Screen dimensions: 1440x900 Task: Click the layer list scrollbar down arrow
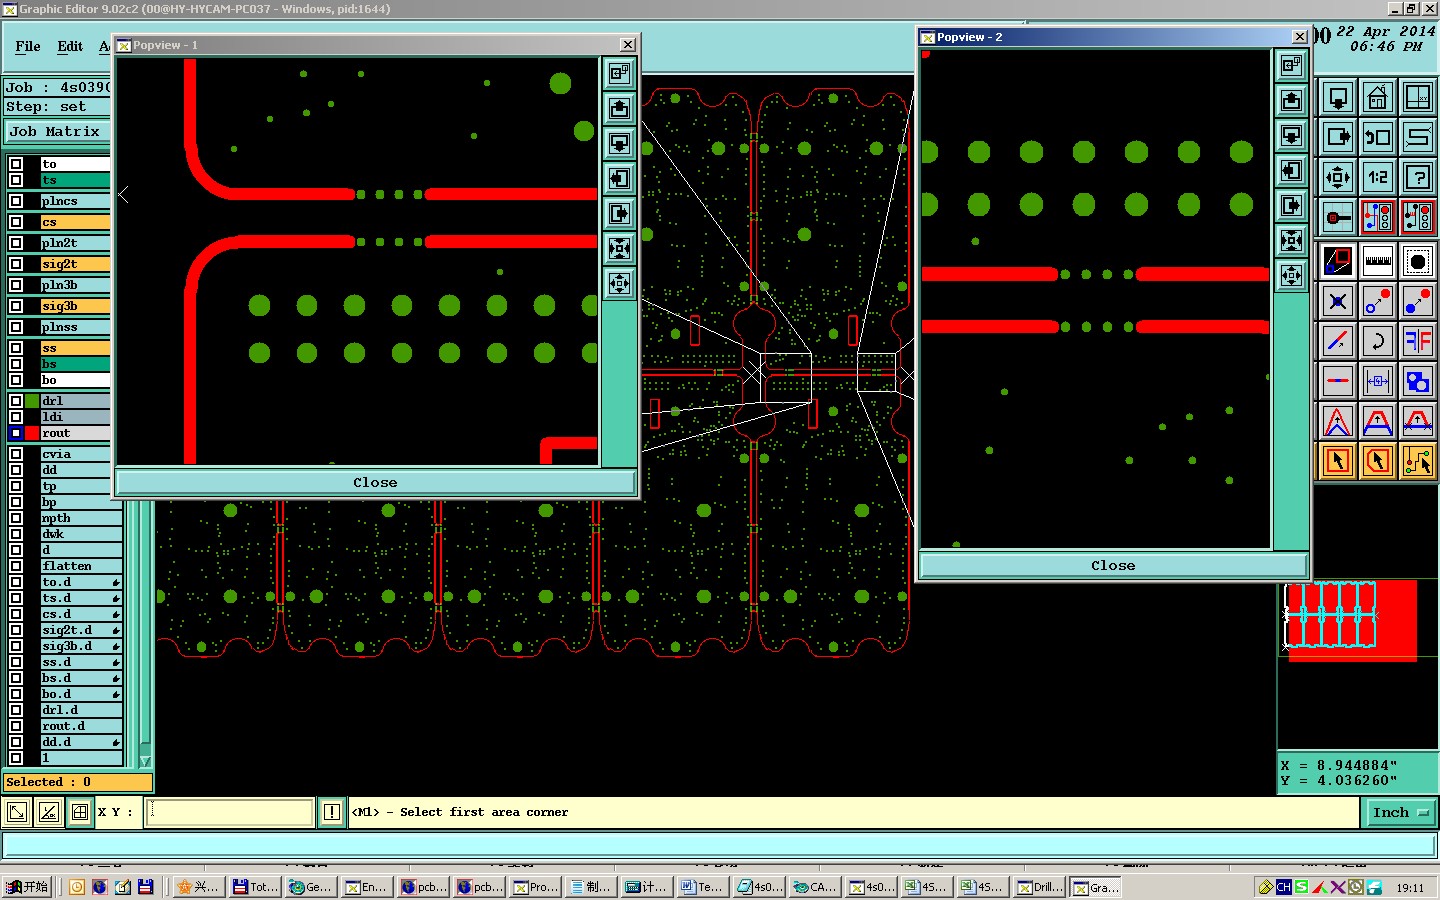(145, 761)
